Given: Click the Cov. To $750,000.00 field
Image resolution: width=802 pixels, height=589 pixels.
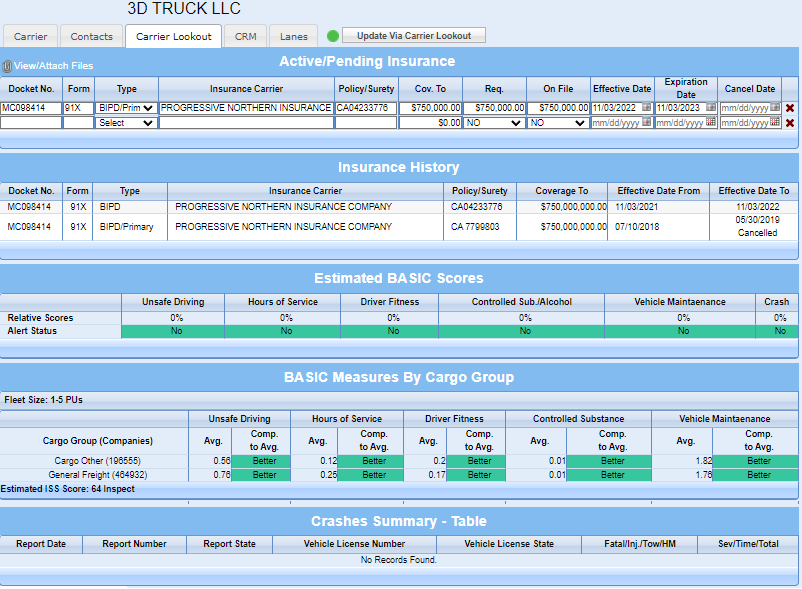Looking at the screenshot, I should click(430, 108).
